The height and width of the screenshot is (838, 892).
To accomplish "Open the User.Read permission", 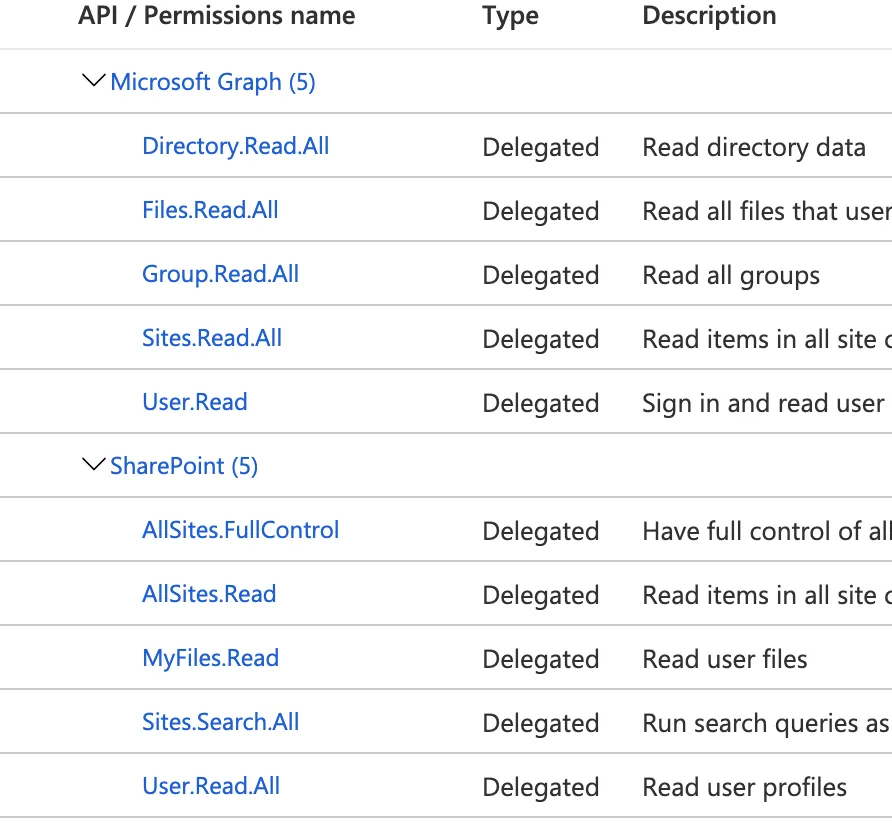I will coord(194,402).
